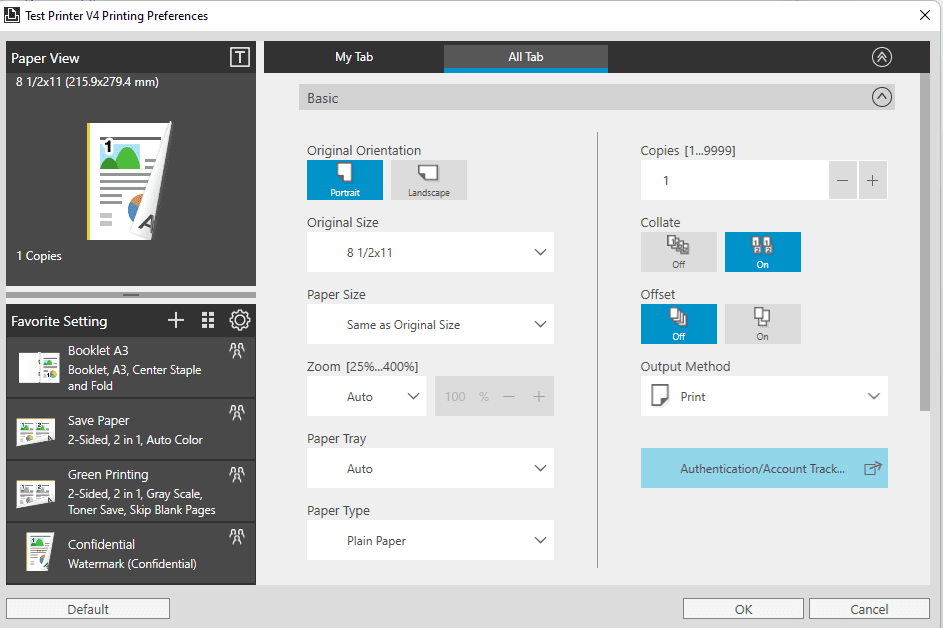Click the Default button

pos(88,609)
